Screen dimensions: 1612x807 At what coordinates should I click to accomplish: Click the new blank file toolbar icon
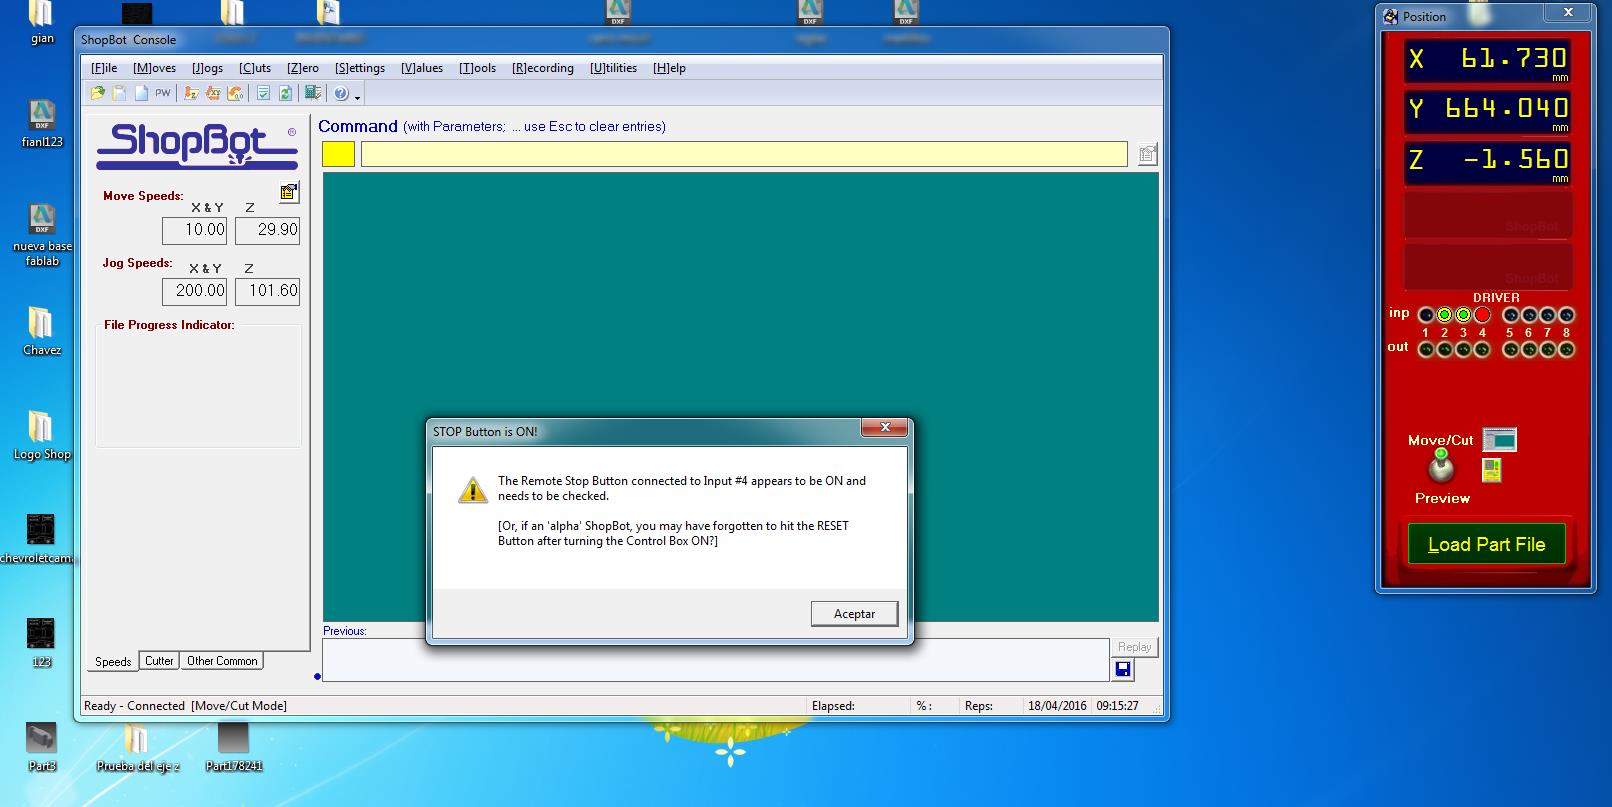tap(141, 93)
